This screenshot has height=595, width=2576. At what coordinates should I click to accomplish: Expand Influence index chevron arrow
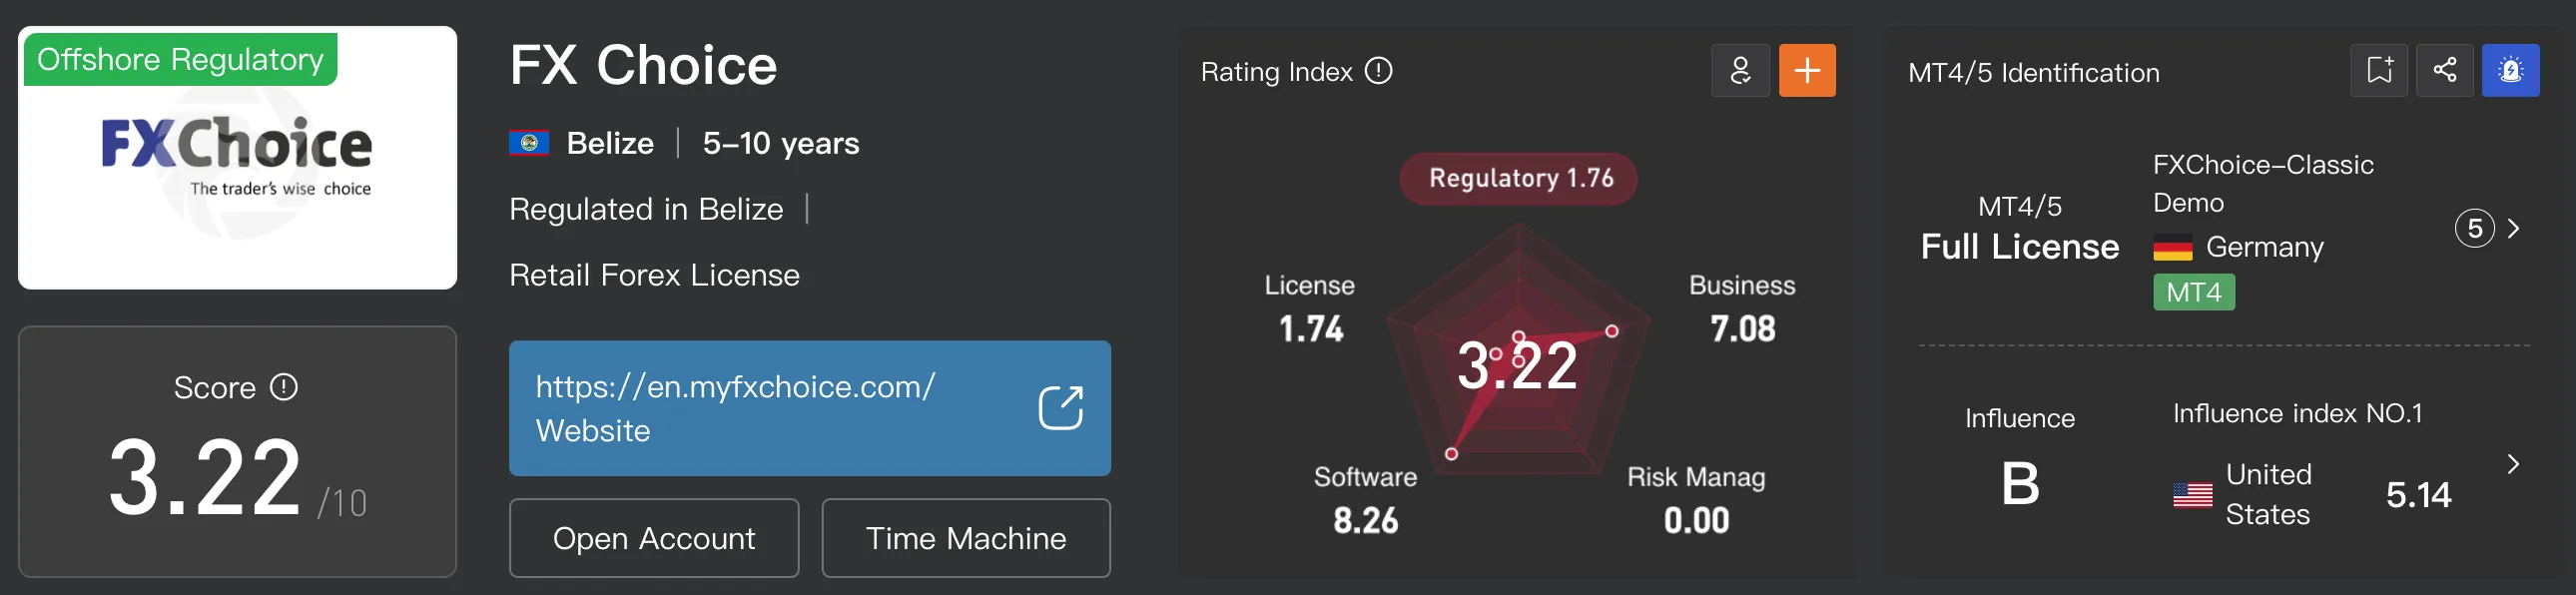pyautogui.click(x=2514, y=464)
